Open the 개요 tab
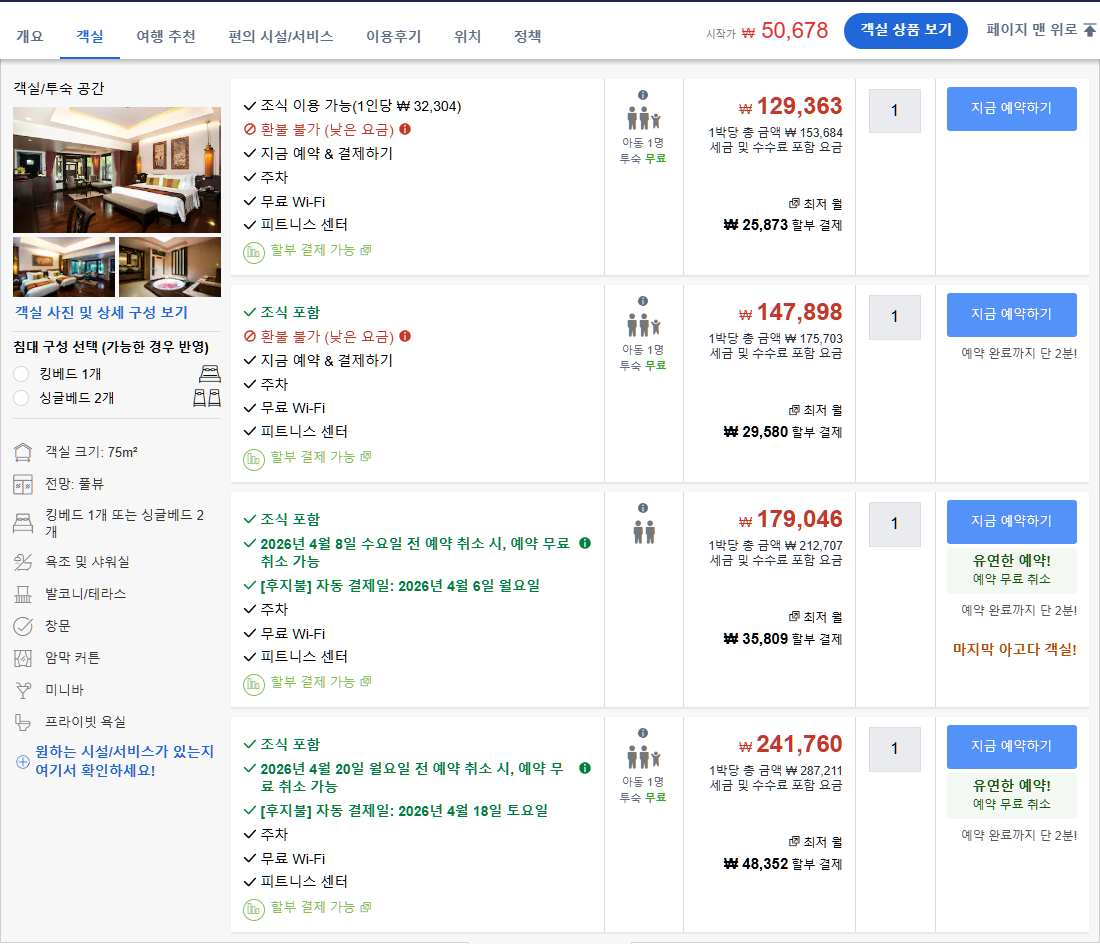 coord(29,36)
